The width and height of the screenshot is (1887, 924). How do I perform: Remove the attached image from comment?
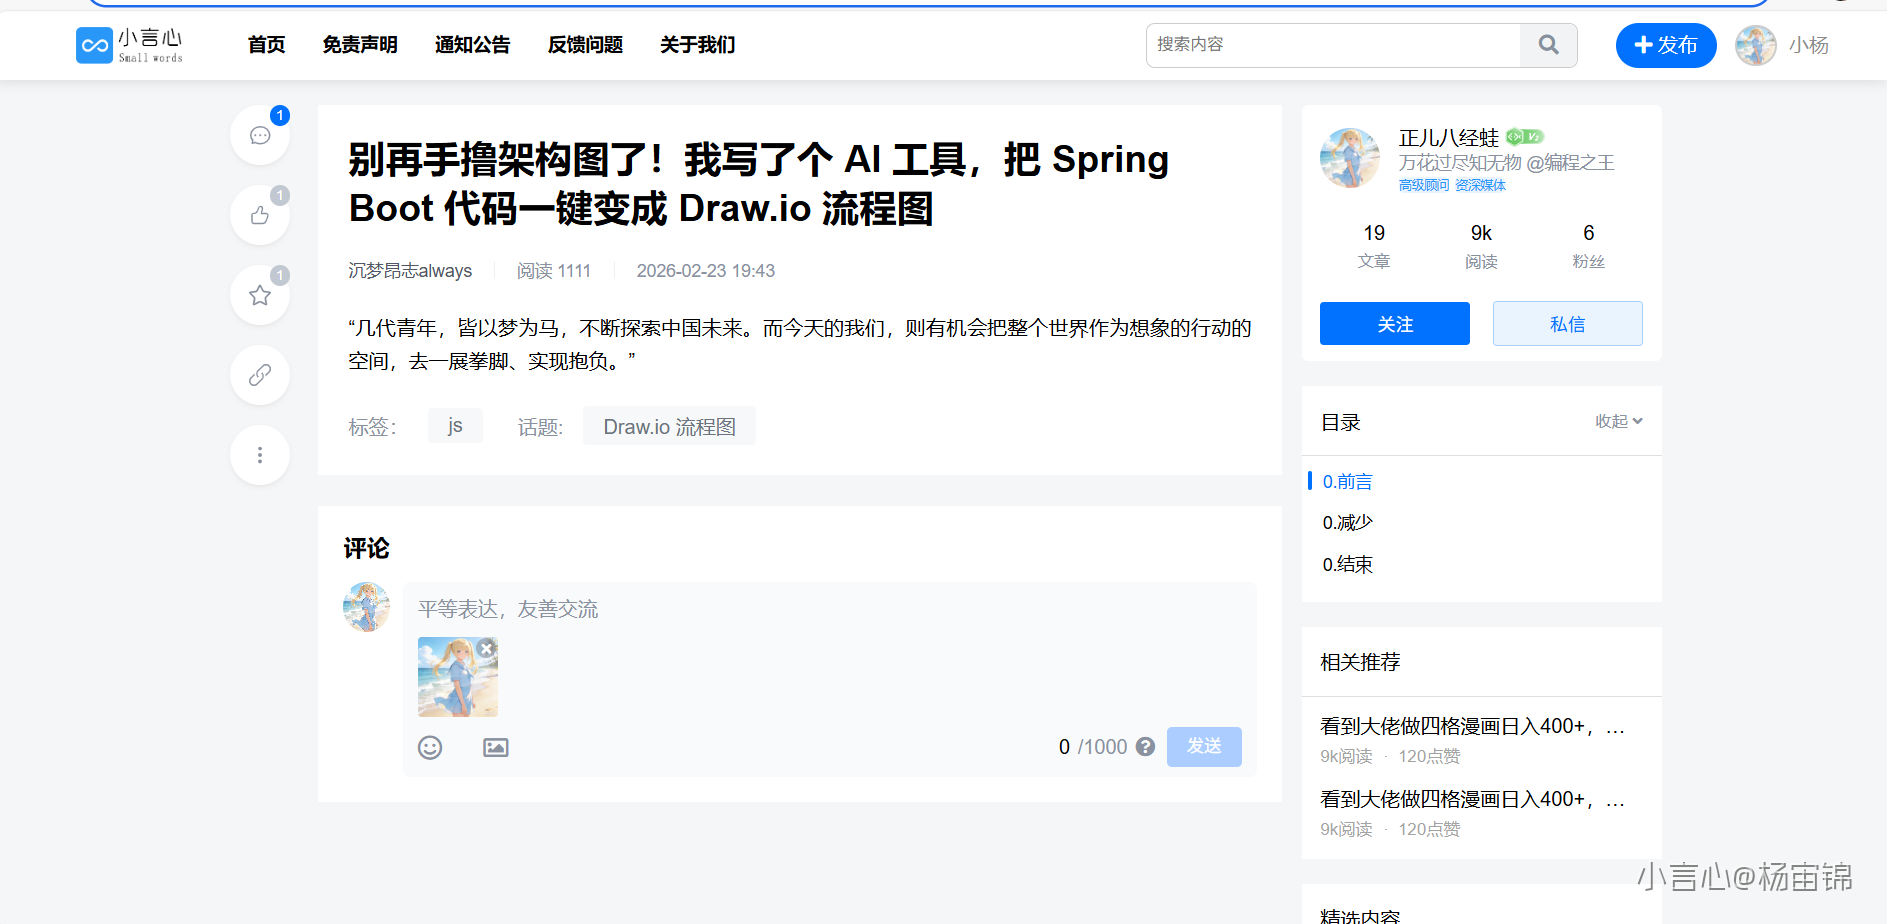tap(487, 649)
